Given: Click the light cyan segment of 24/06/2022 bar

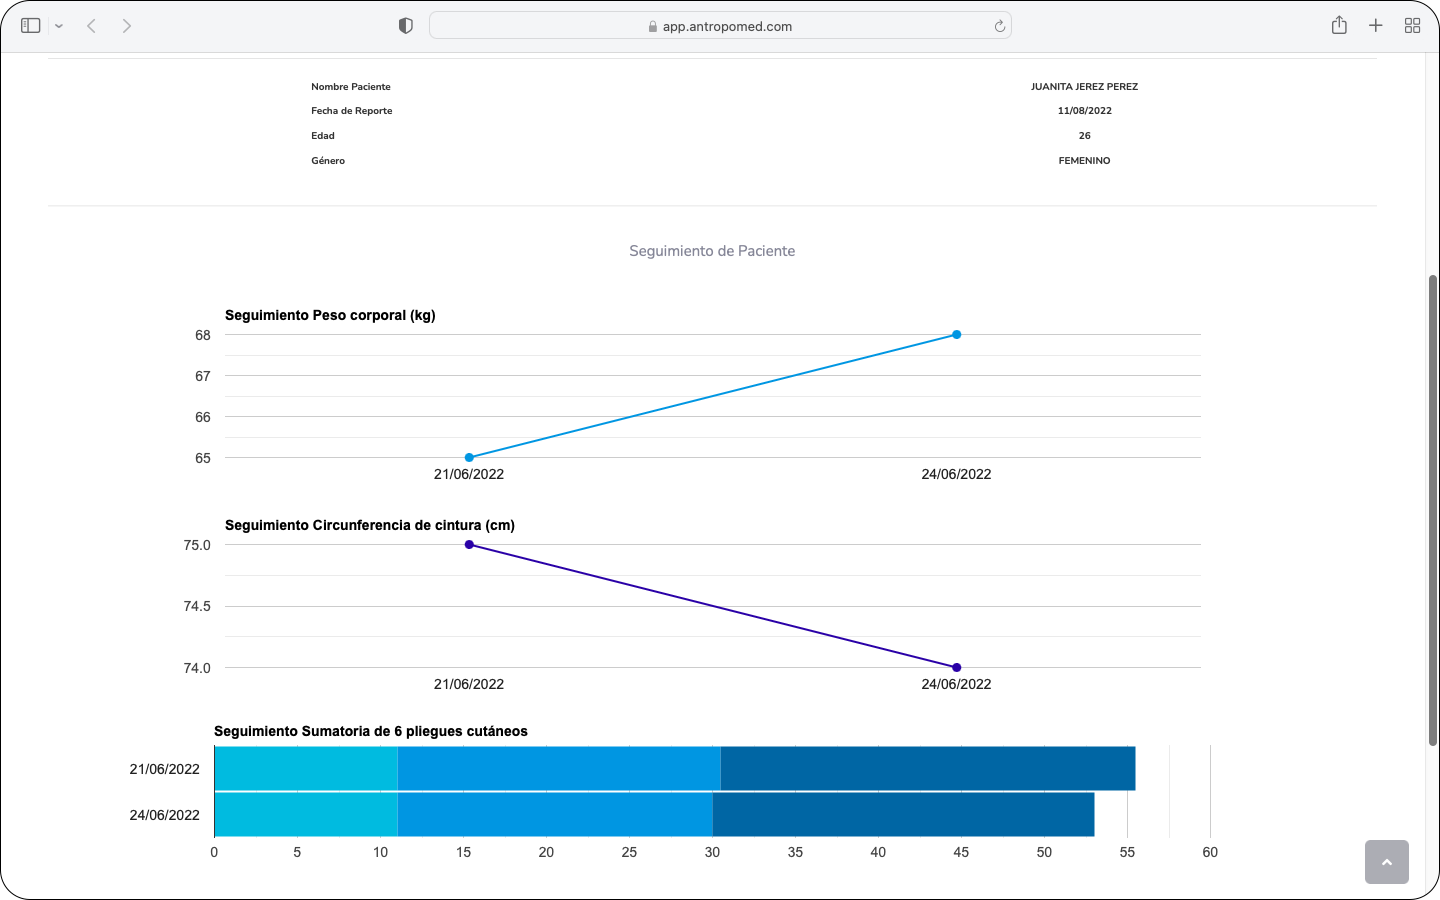Looking at the screenshot, I should tap(306, 814).
